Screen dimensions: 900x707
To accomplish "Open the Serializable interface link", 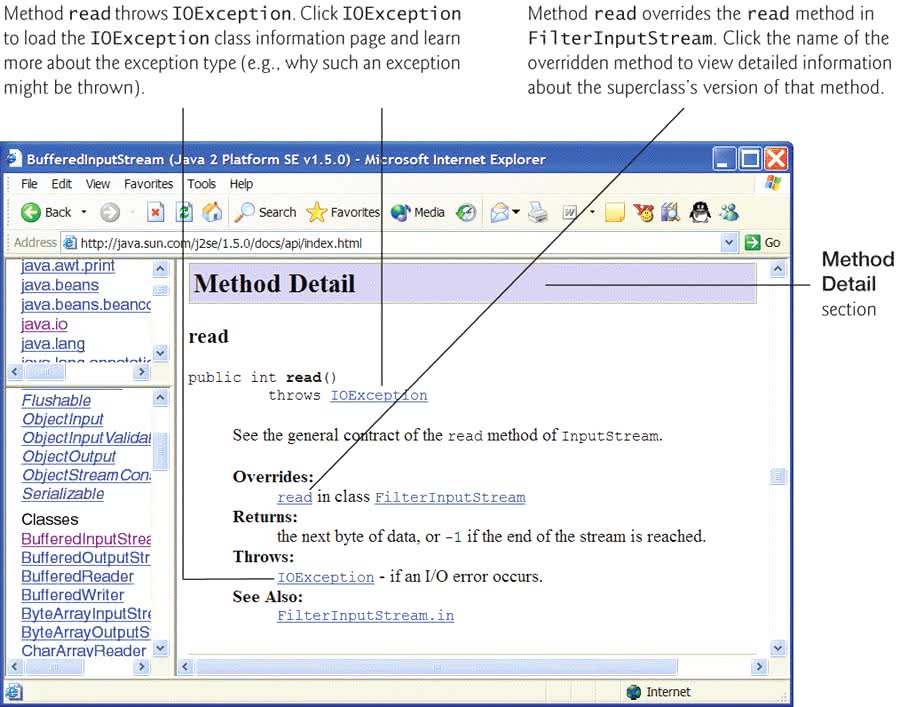I will tap(63, 494).
